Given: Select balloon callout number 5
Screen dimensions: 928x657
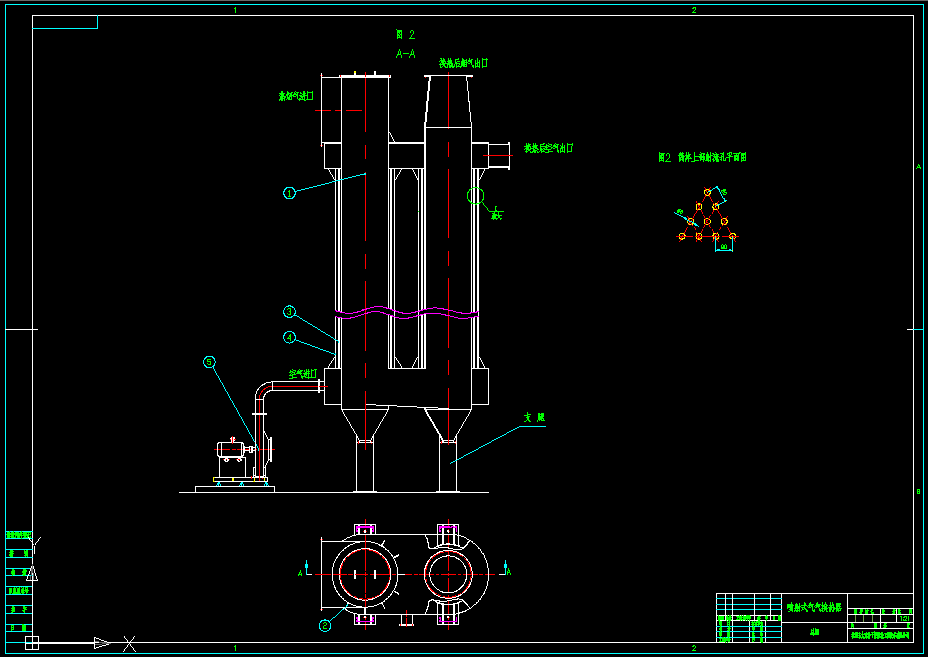Looking at the screenshot, I should coord(210,363).
